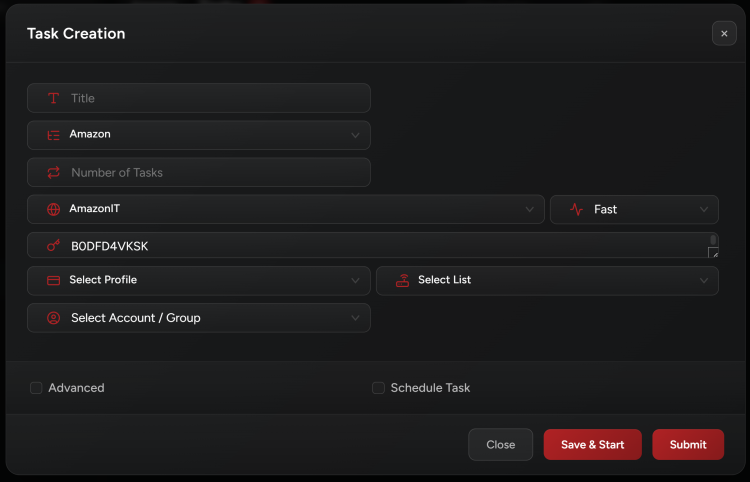
Task: Click the upload icon in Select List
Action: point(402,280)
